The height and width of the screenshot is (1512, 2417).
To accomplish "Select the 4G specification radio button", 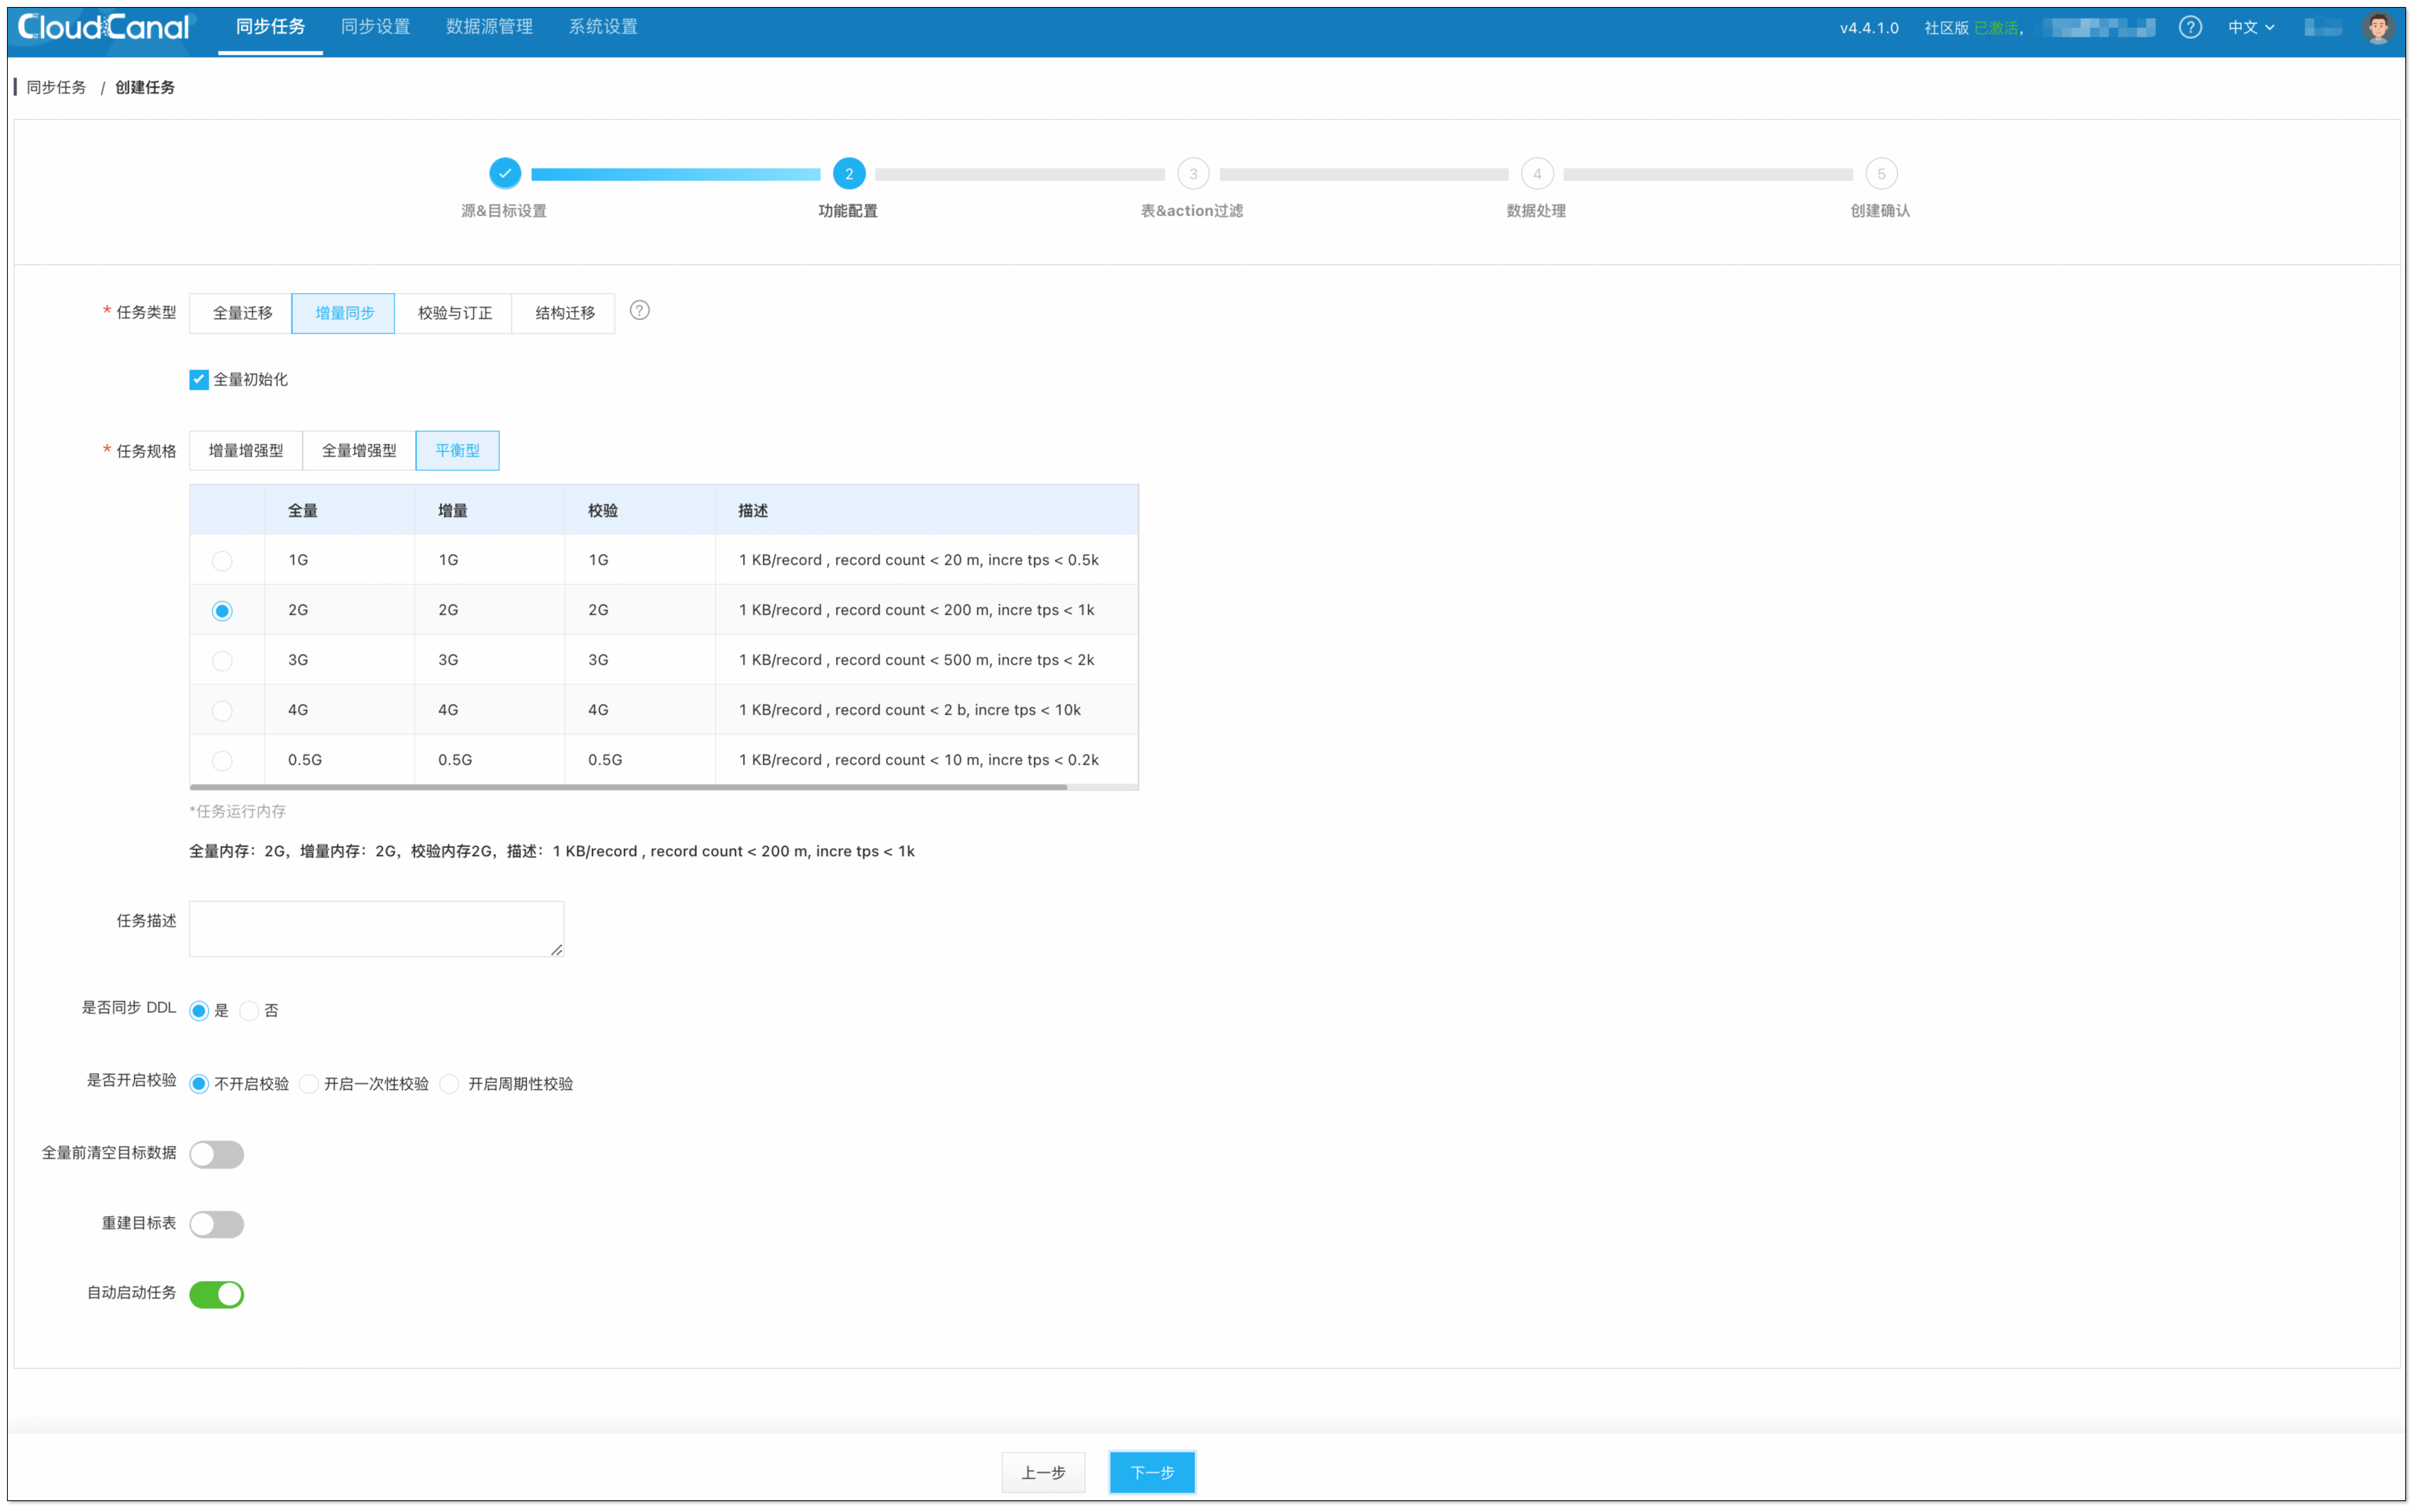I will point(222,710).
